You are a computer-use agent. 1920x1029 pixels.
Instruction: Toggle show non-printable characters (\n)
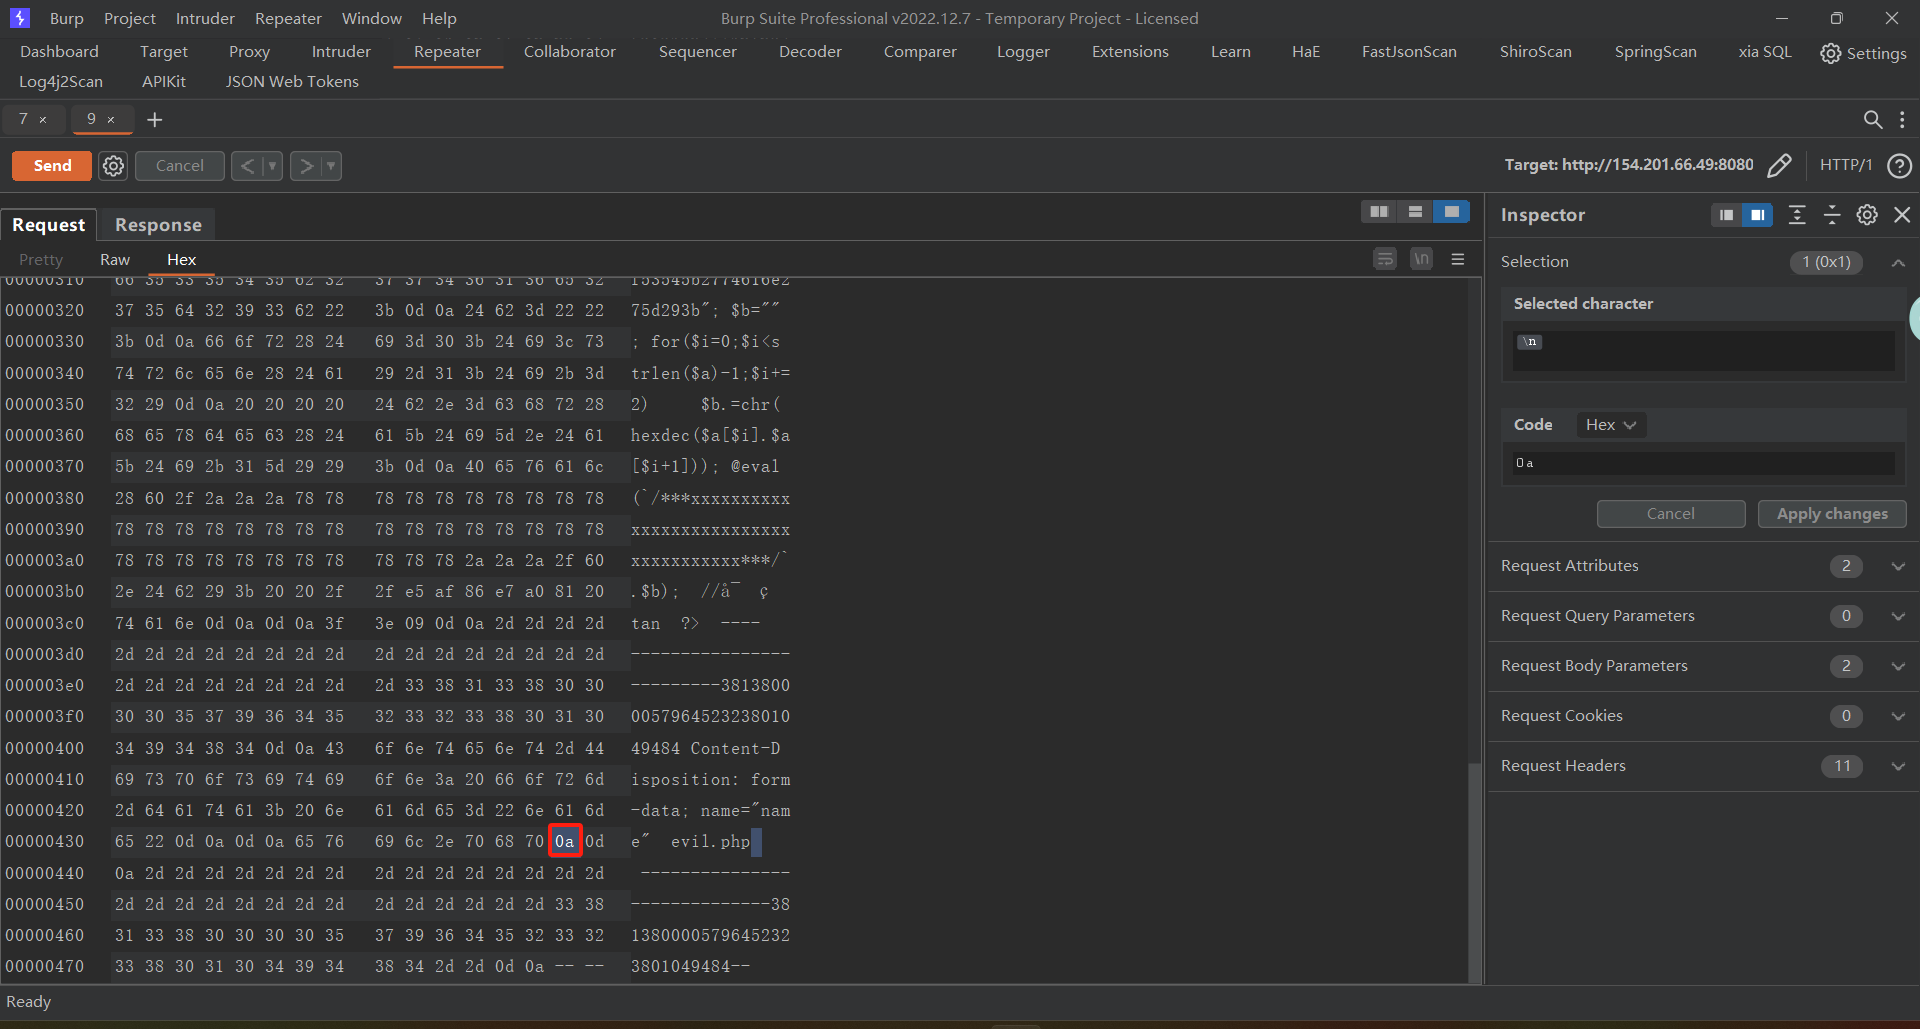tap(1421, 260)
